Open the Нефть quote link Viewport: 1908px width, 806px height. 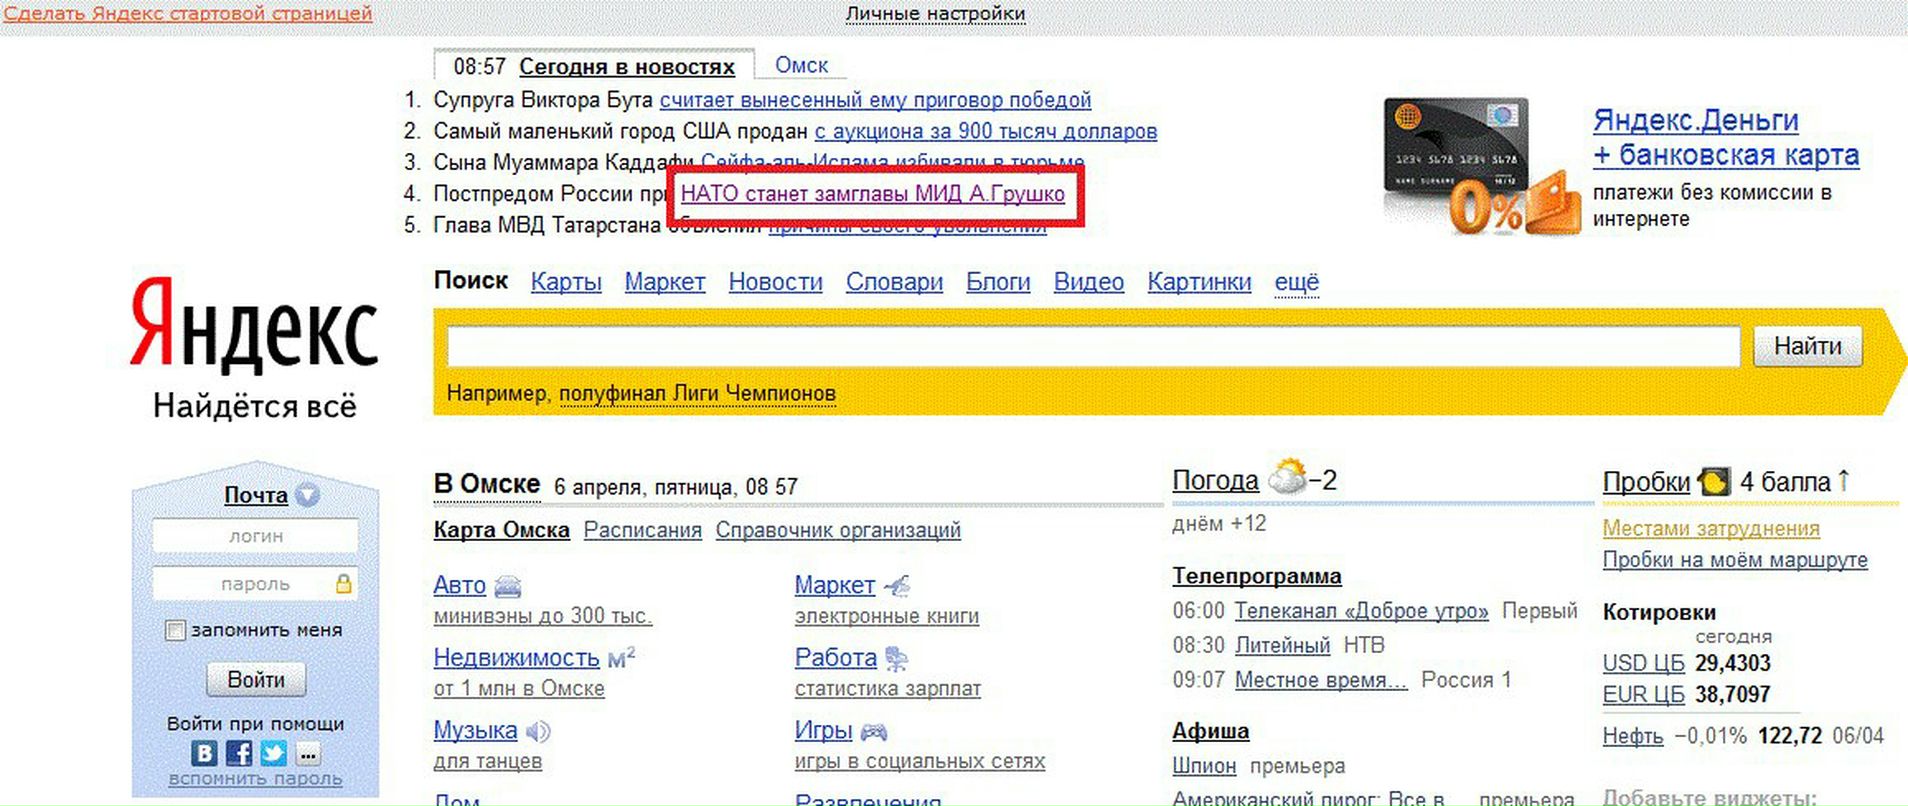point(1633,736)
